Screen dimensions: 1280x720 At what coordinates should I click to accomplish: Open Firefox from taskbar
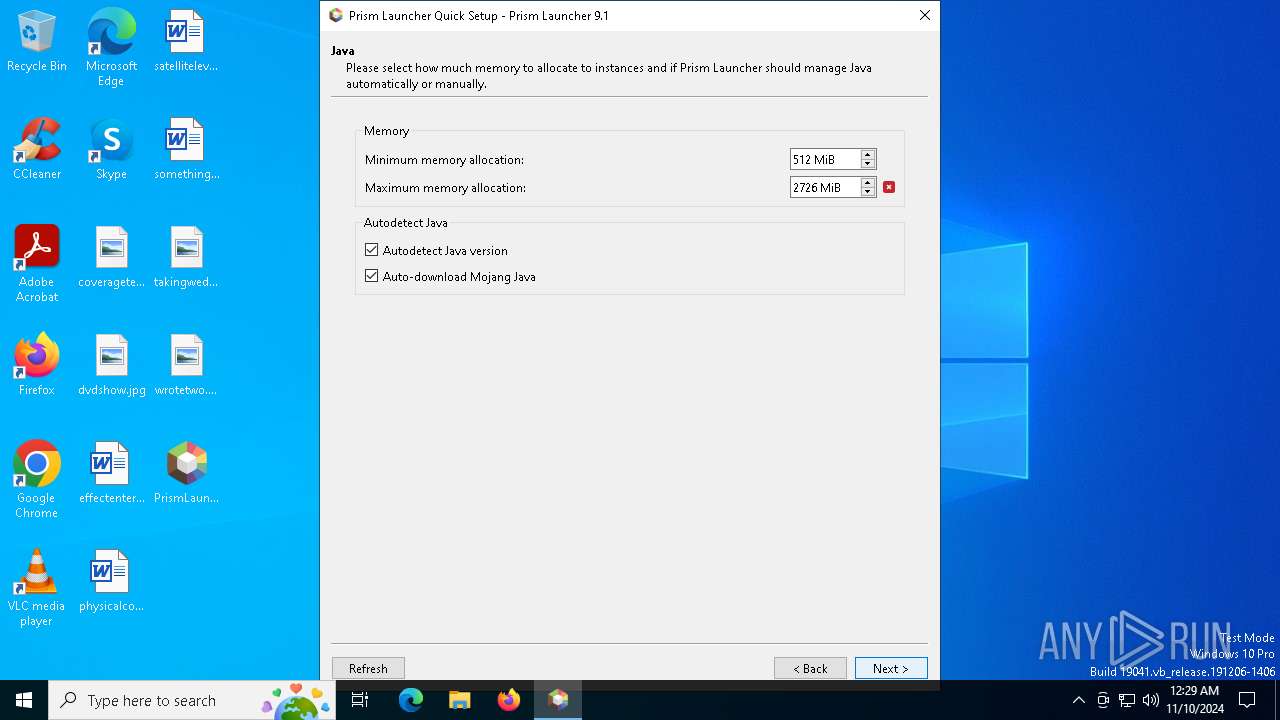click(x=509, y=700)
